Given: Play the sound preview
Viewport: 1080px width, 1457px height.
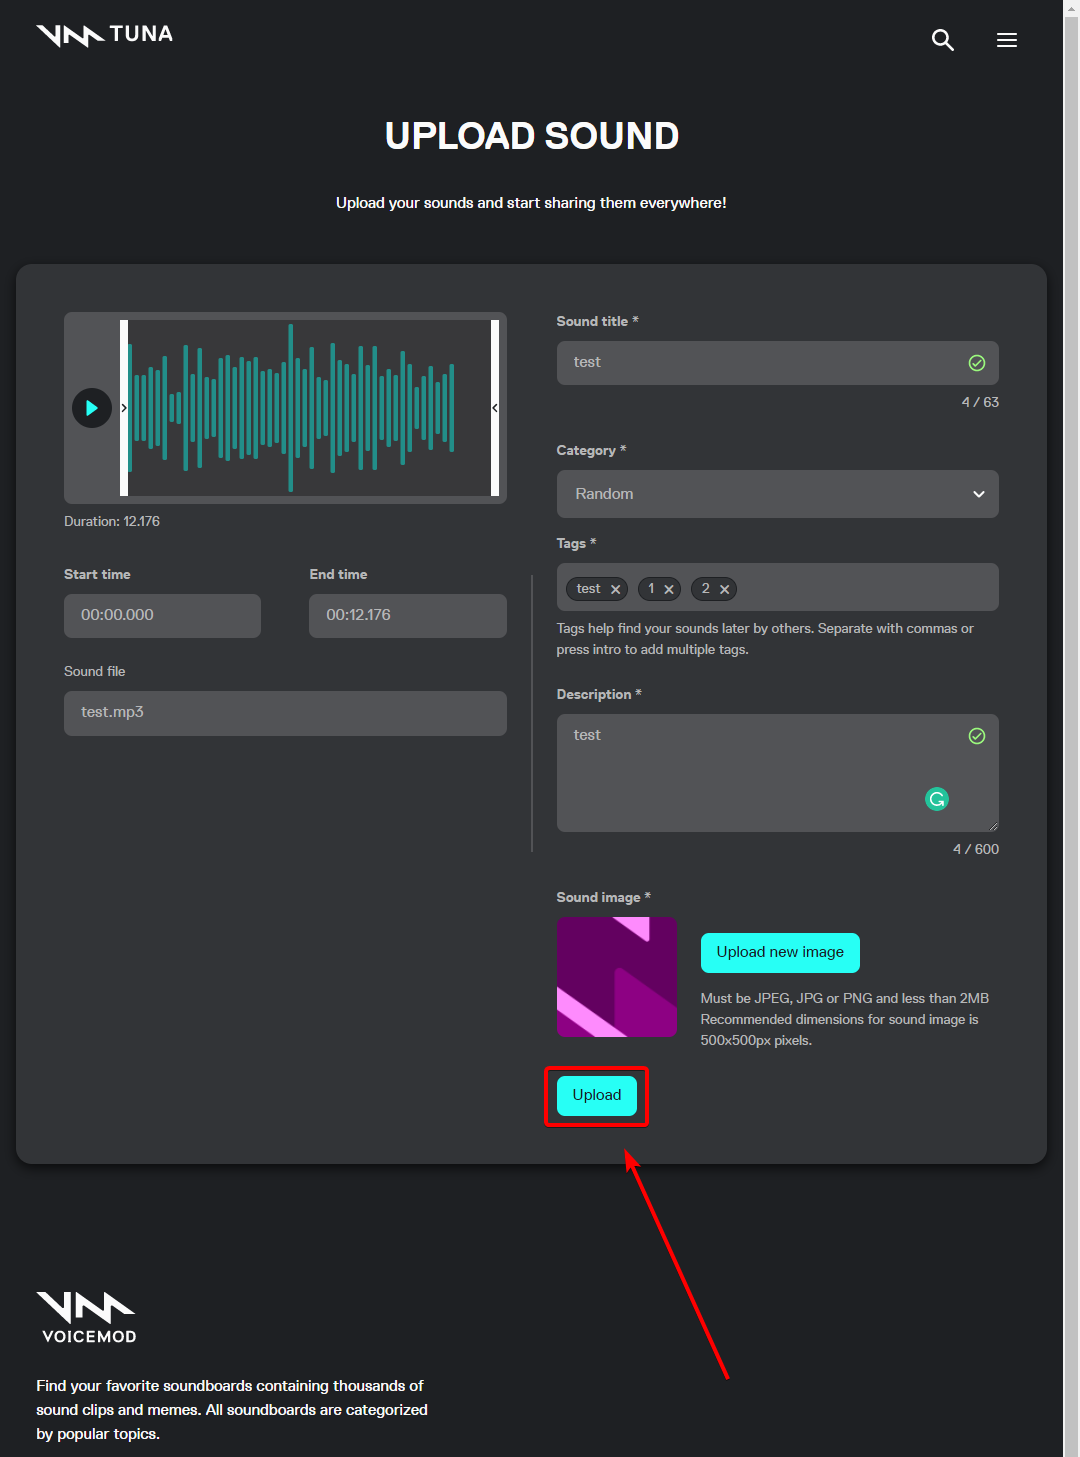Looking at the screenshot, I should click(x=92, y=408).
